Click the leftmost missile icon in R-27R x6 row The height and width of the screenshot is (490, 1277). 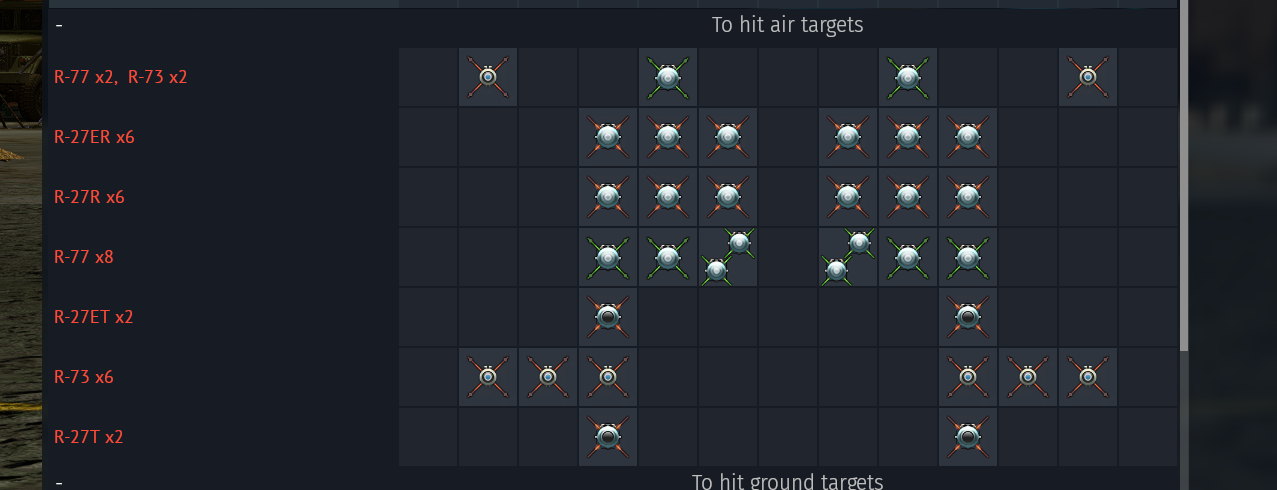tap(608, 197)
